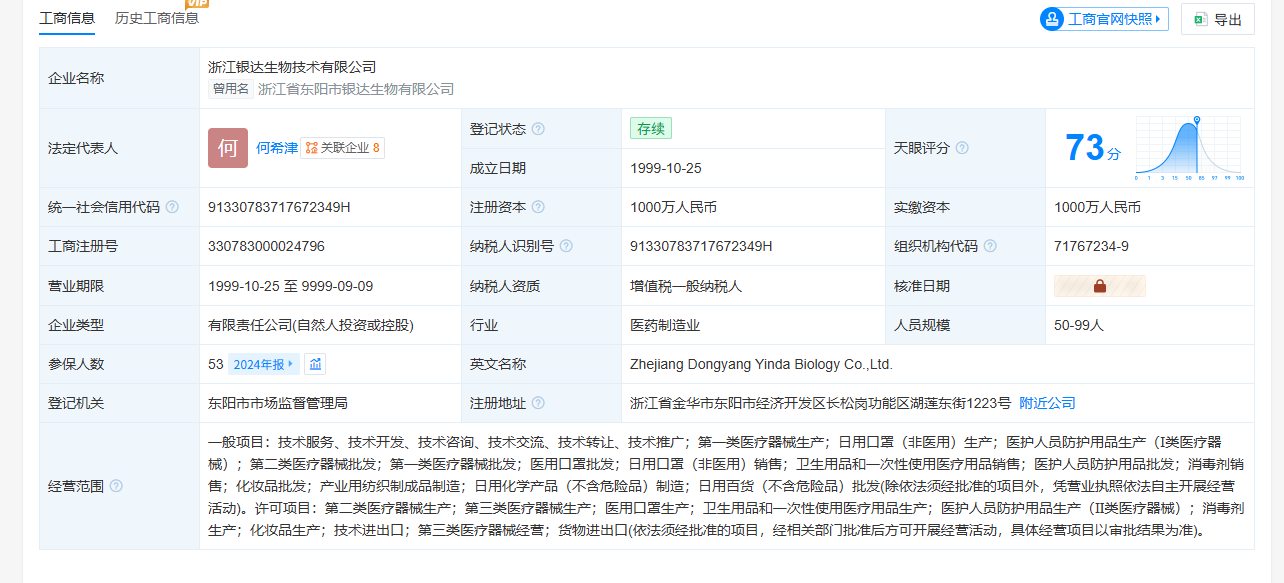Click help icon beside 注册资本

(x=538, y=207)
